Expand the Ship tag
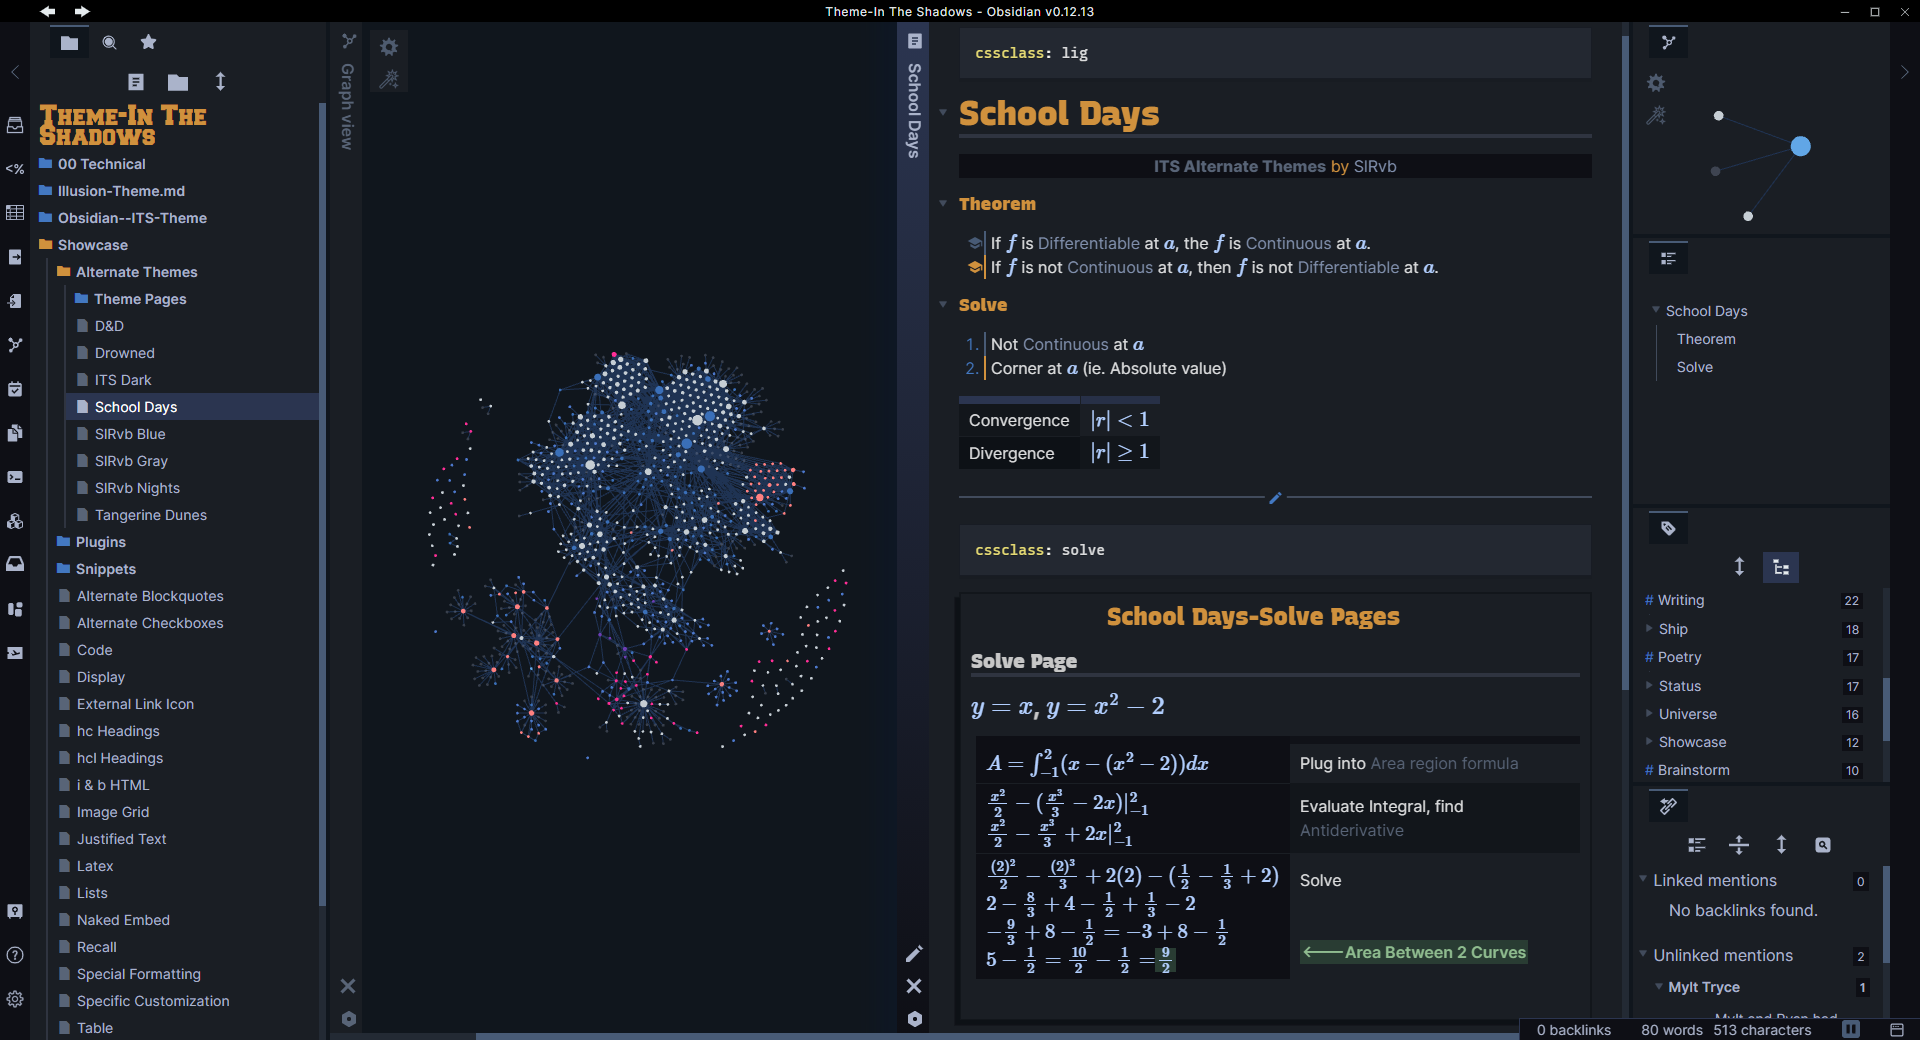Image resolution: width=1920 pixels, height=1040 pixels. (1649, 629)
